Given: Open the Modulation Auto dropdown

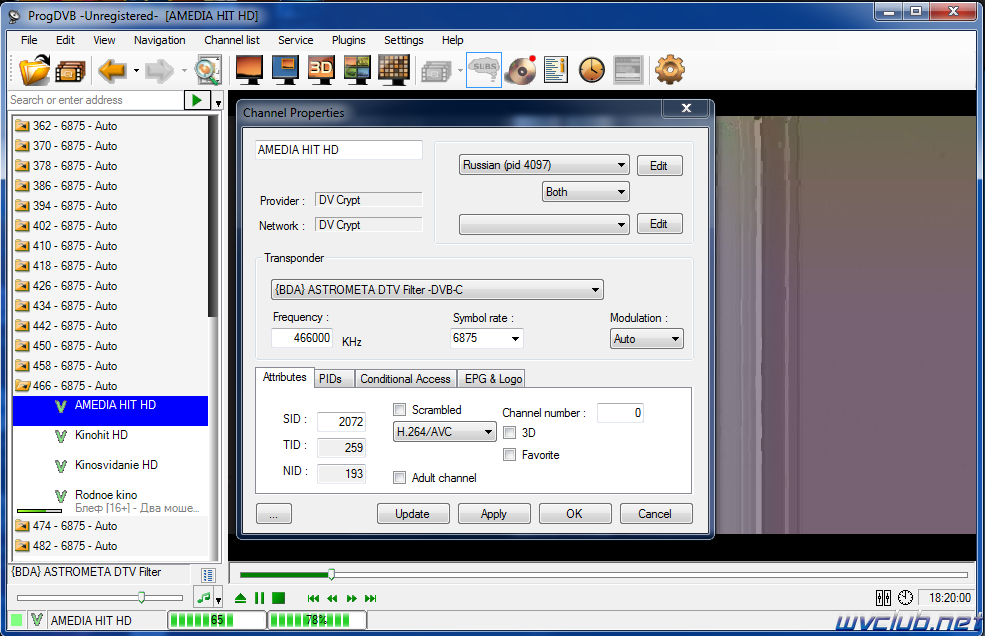Looking at the screenshot, I should [646, 339].
